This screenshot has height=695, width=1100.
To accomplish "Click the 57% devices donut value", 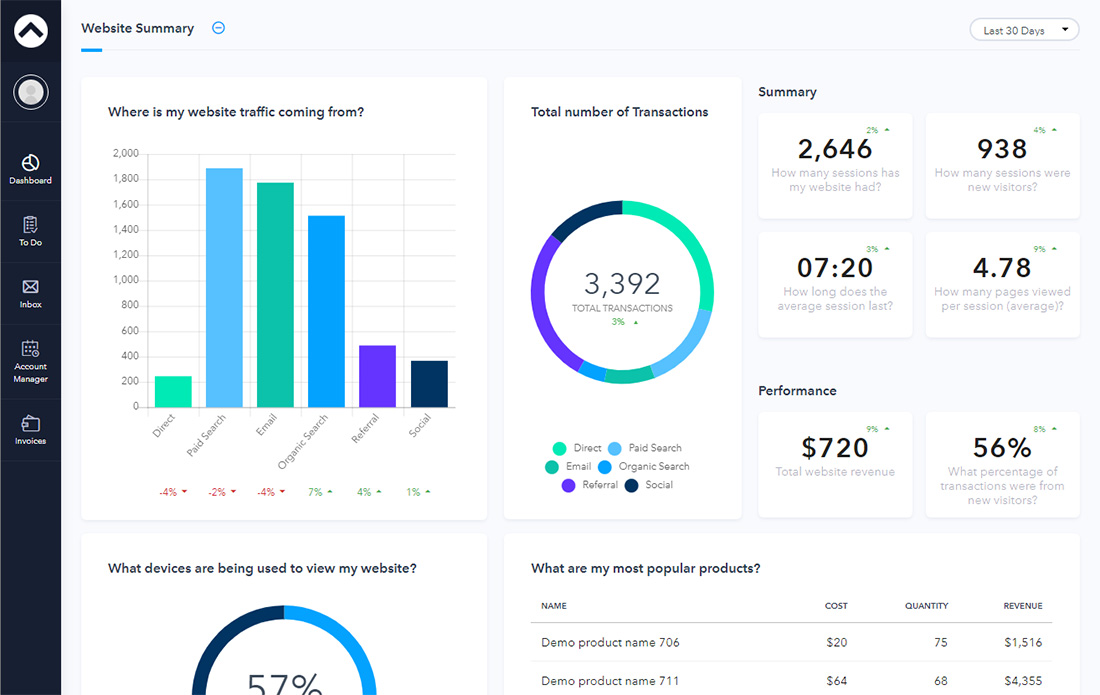I will [285, 684].
